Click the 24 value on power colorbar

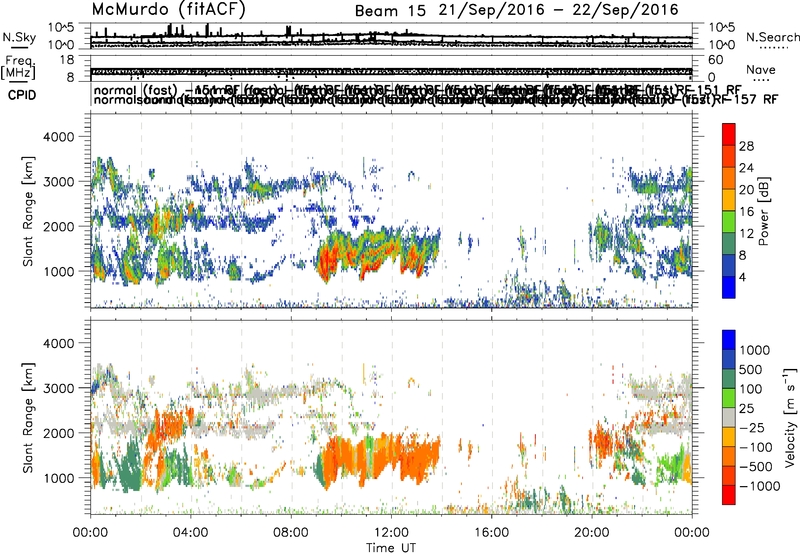(x=746, y=168)
